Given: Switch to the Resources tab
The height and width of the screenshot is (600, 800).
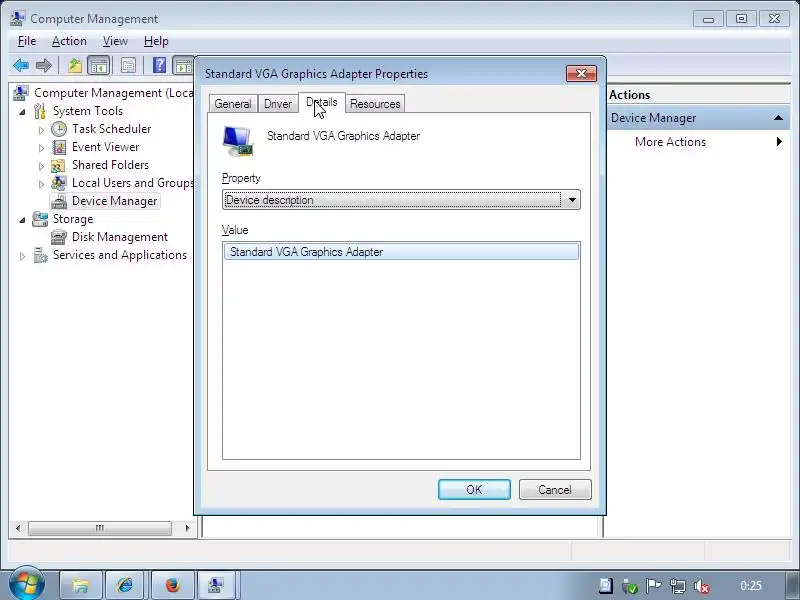Looking at the screenshot, I should (375, 104).
